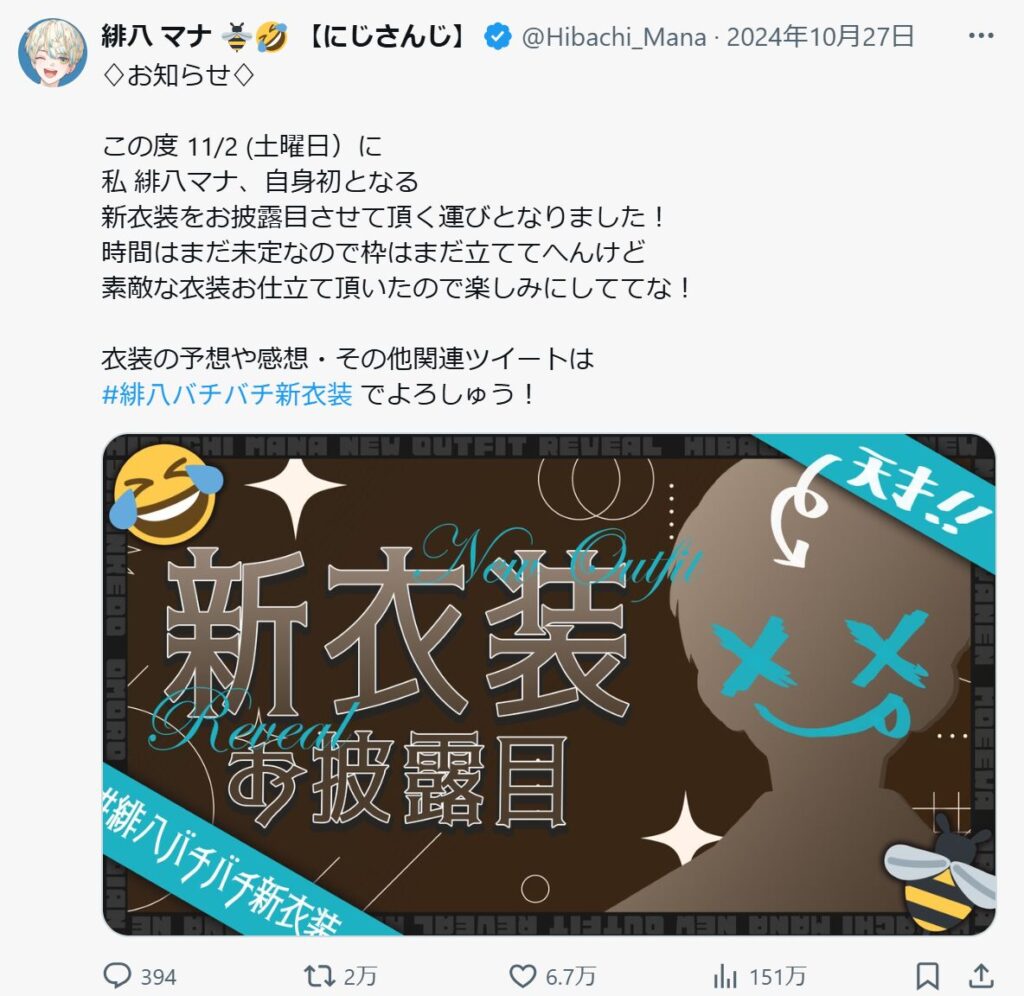Repost the tweet via retweet icon
Screen dimensions: 1024x996
click(x=319, y=976)
